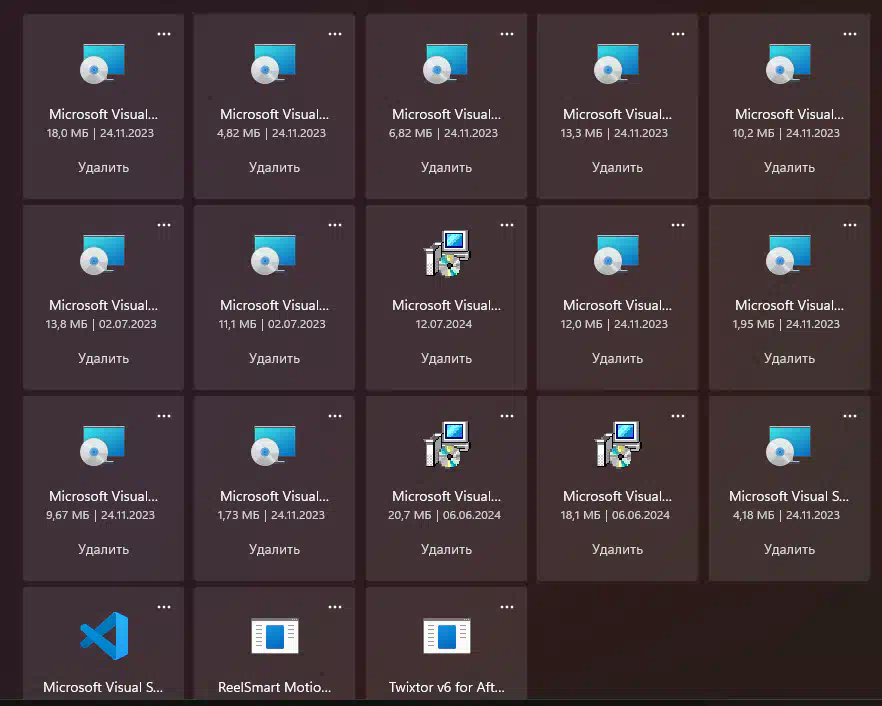Click Удалить on the 9,67 МБ tile
The height and width of the screenshot is (706, 882).
[x=104, y=550]
